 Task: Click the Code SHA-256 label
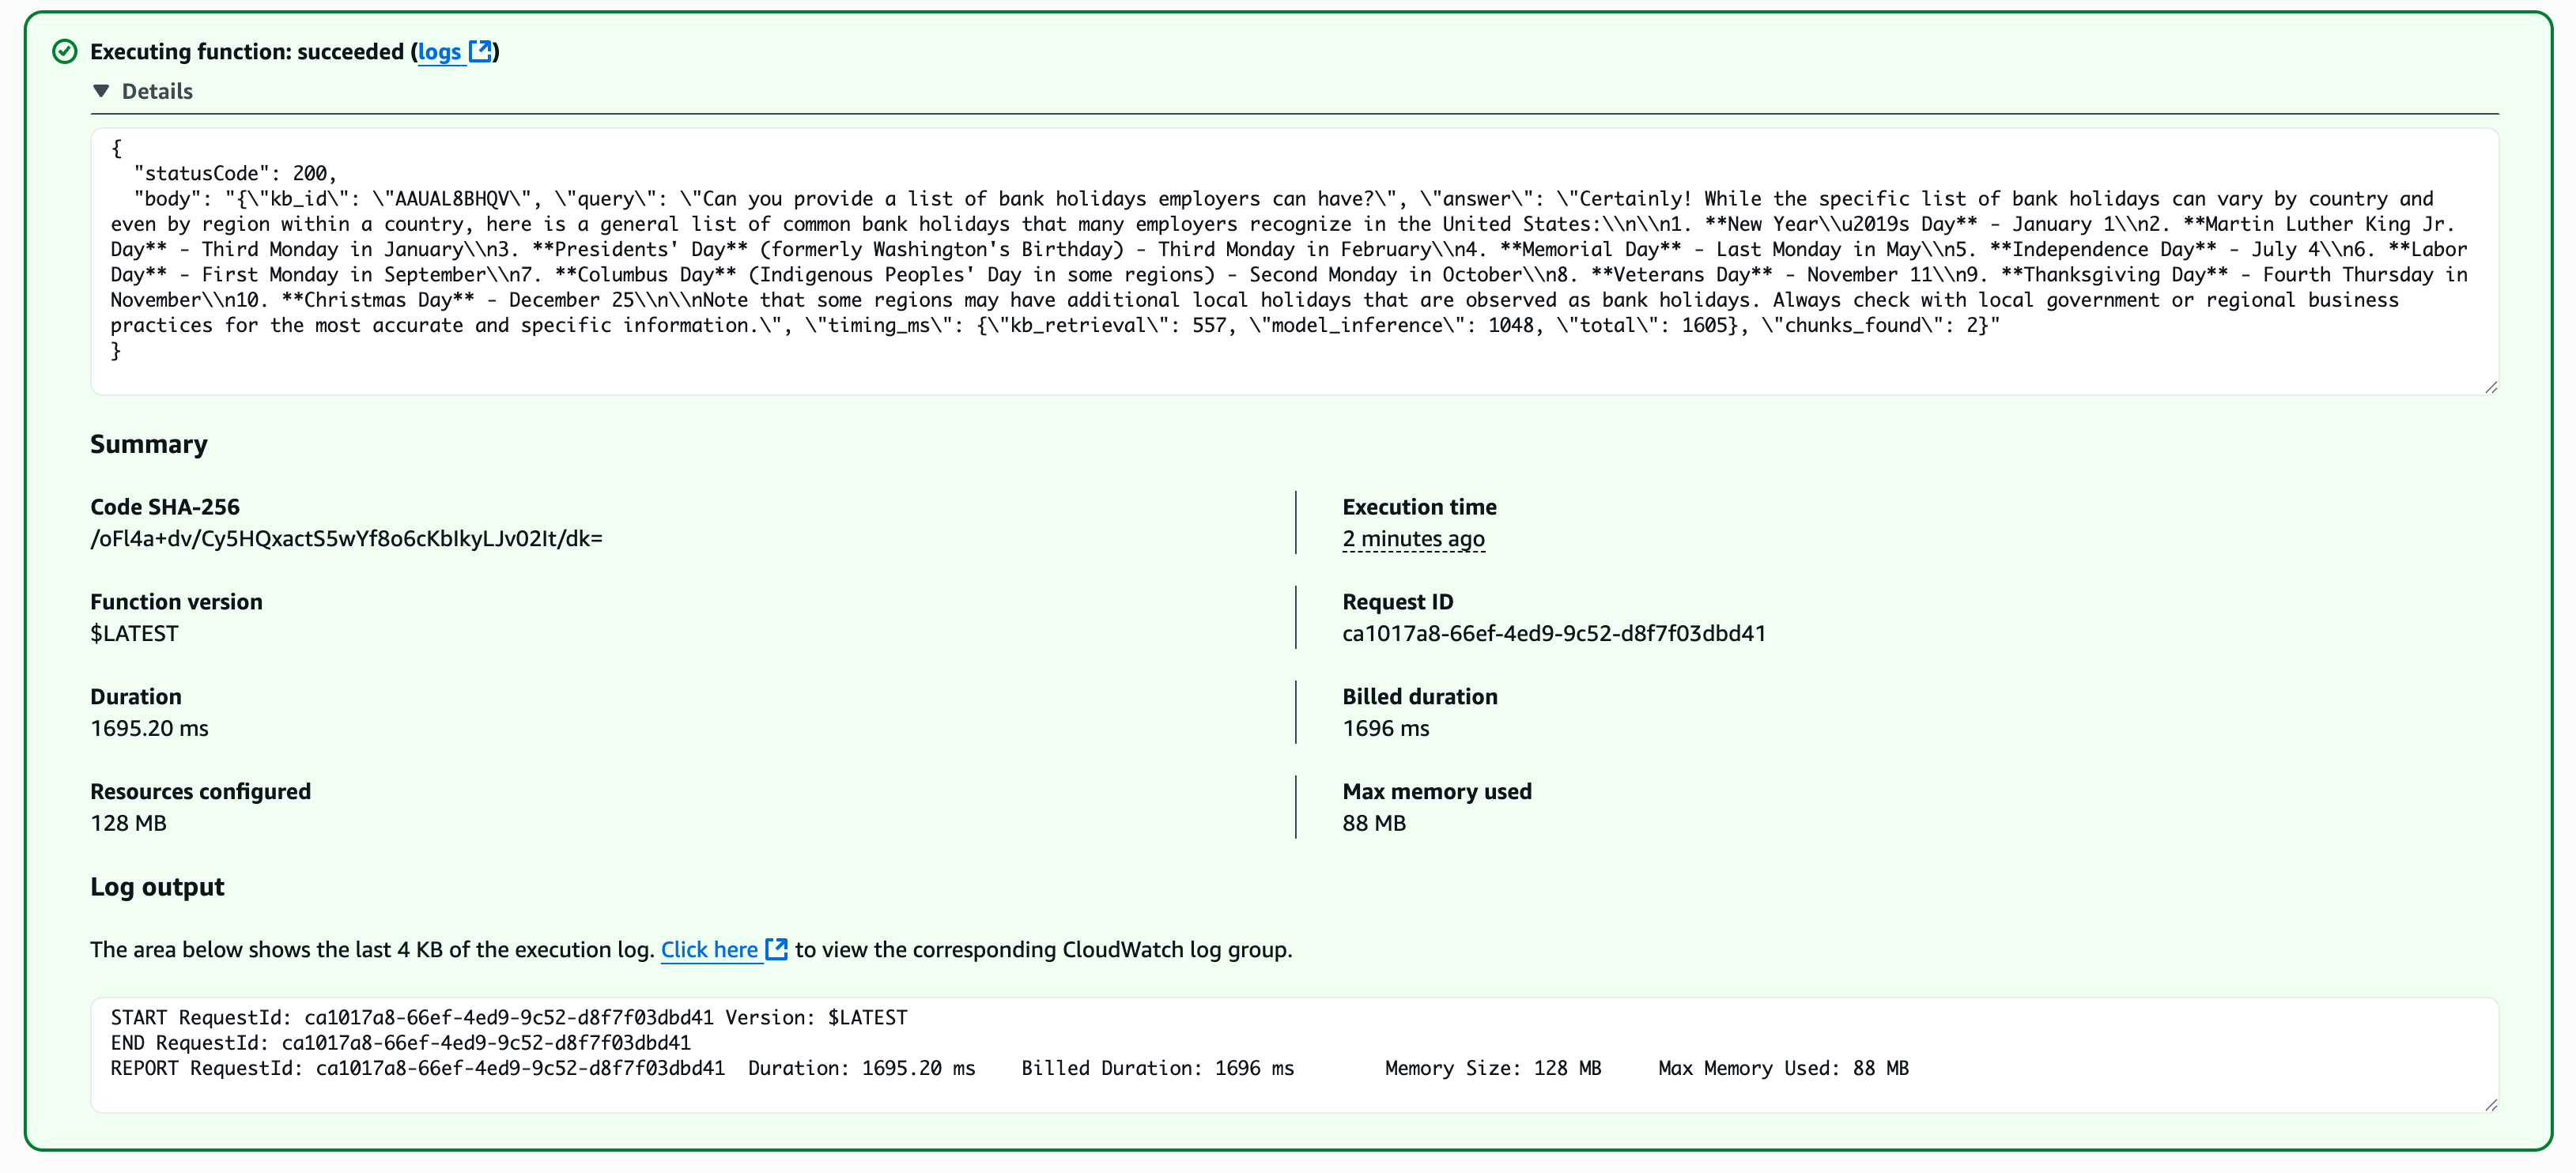(x=165, y=507)
